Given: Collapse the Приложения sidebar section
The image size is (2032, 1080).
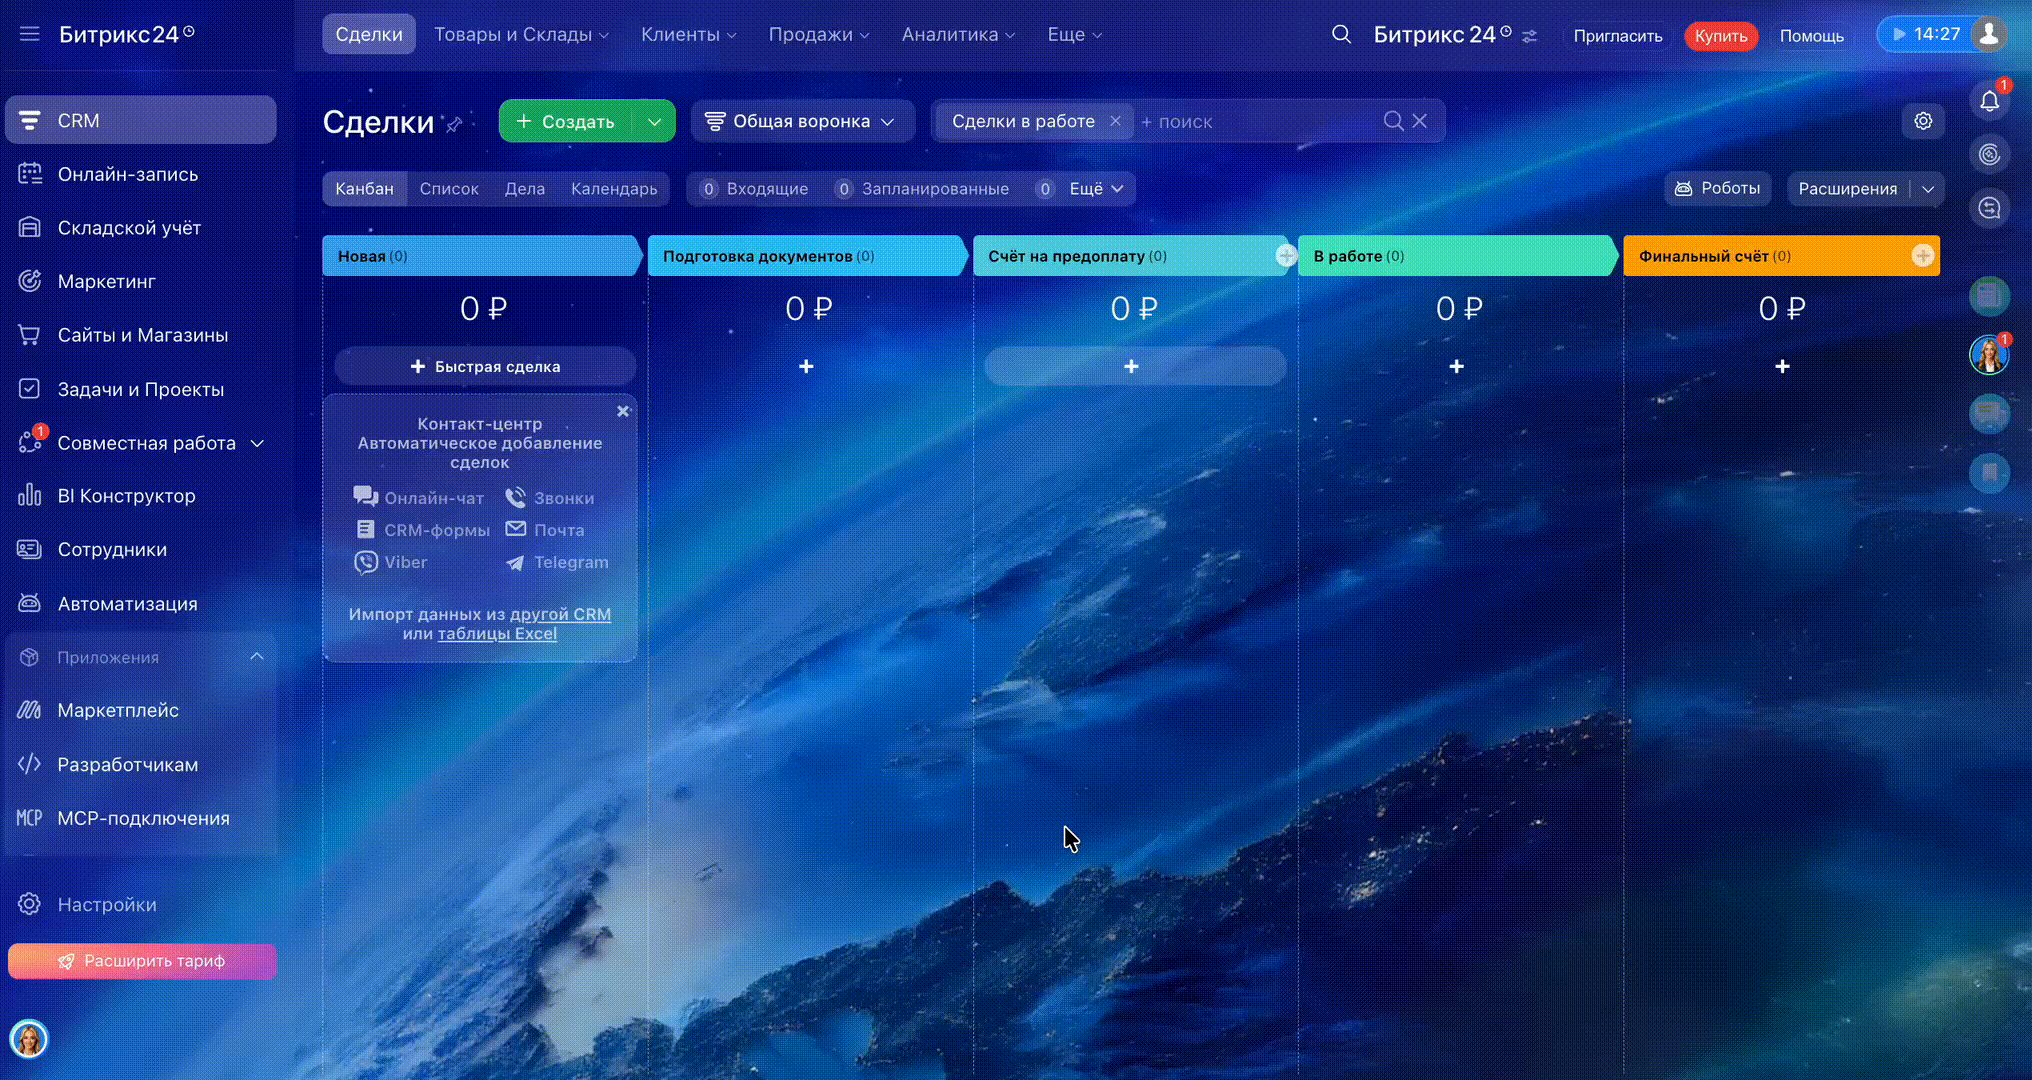Looking at the screenshot, I should 256,657.
